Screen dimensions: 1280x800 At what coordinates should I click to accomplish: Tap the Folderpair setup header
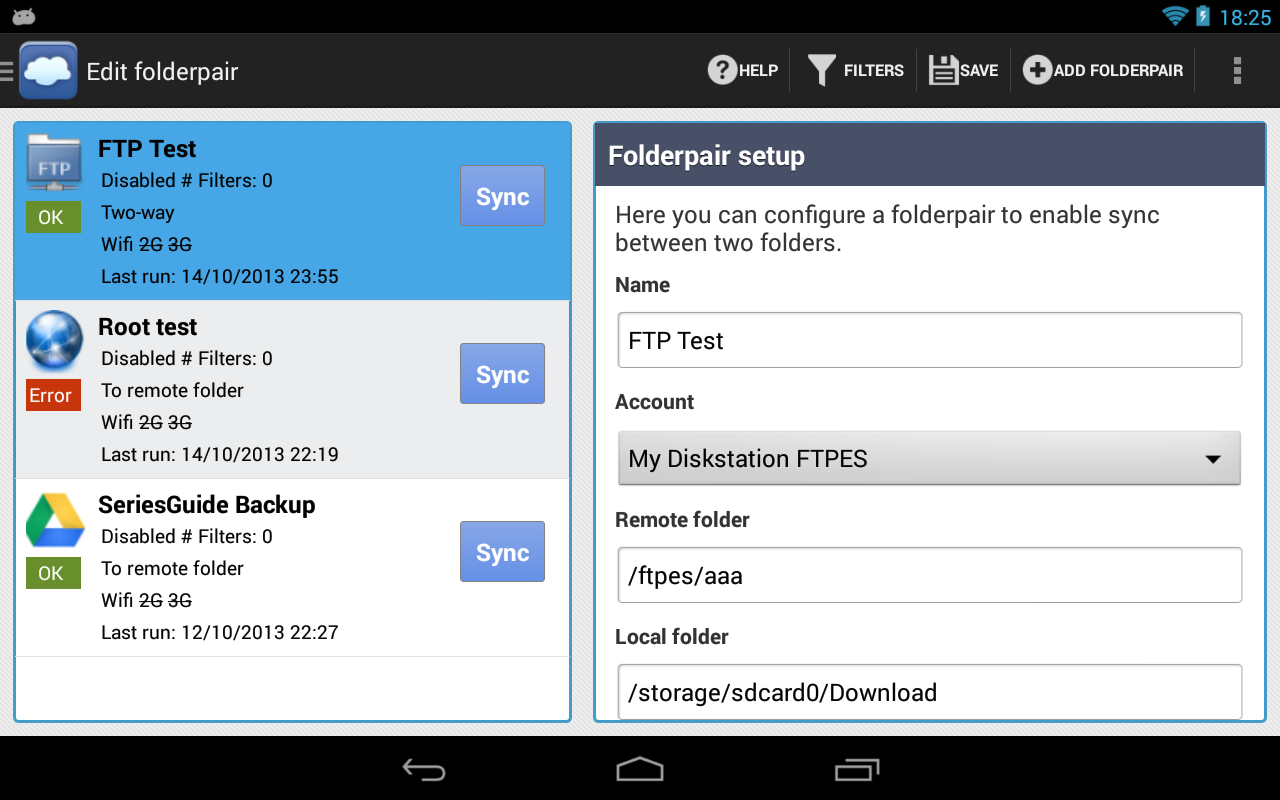pyautogui.click(x=929, y=155)
